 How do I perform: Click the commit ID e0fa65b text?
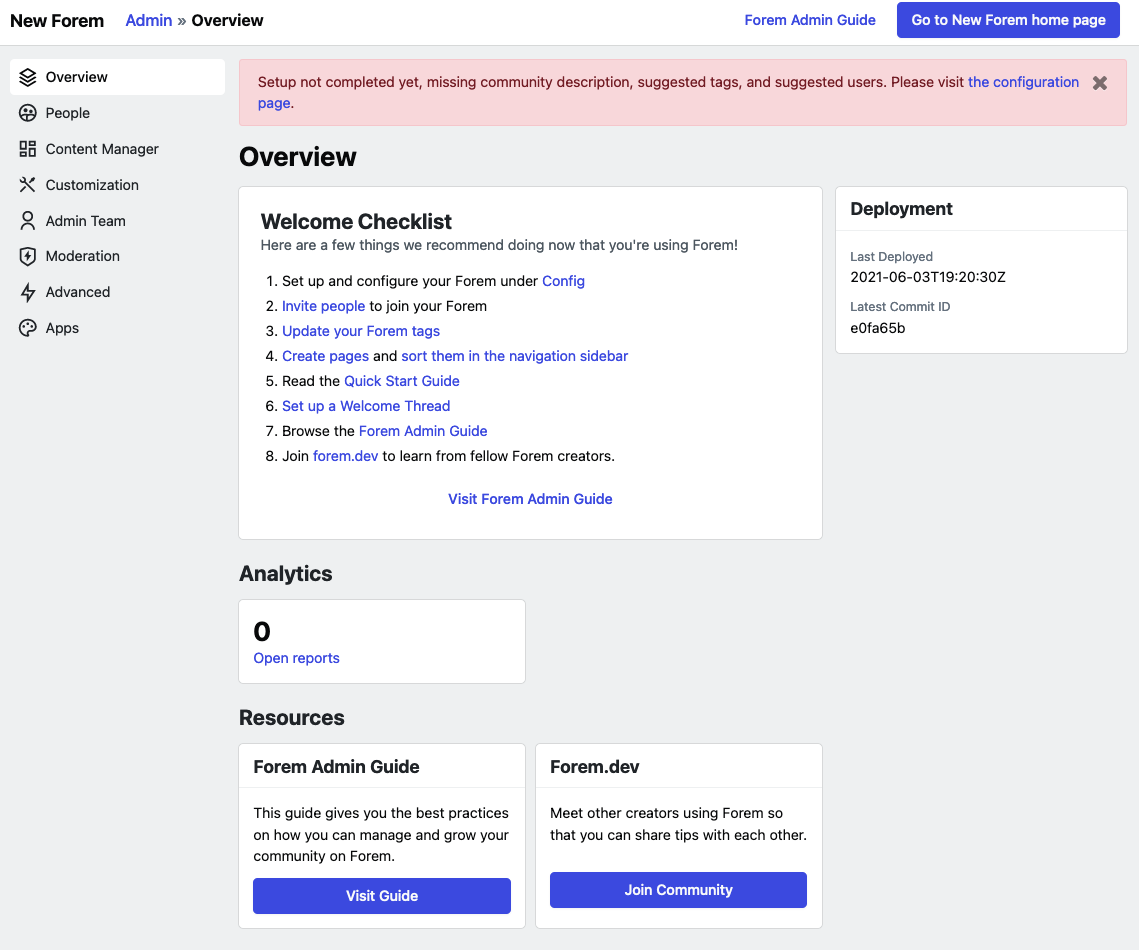click(x=877, y=328)
